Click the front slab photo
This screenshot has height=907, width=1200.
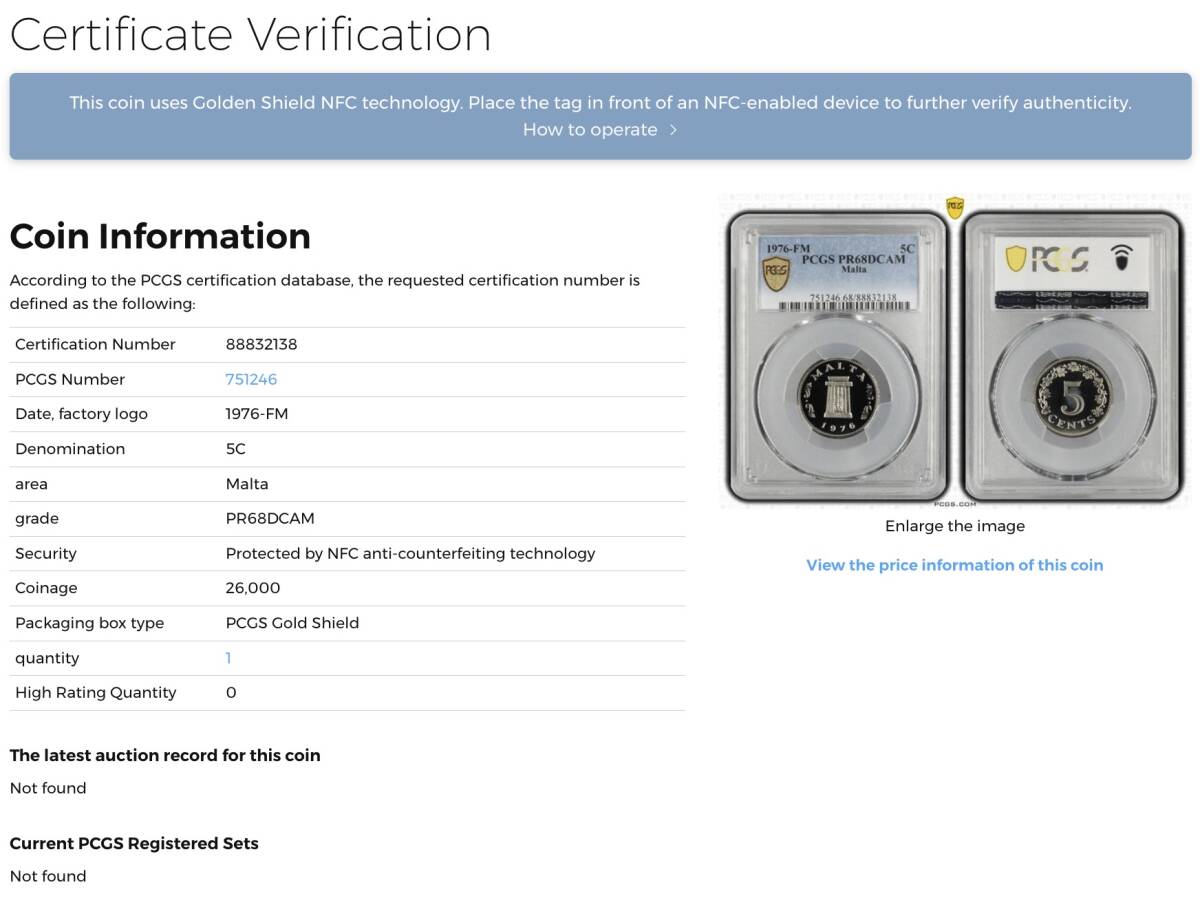pos(839,355)
